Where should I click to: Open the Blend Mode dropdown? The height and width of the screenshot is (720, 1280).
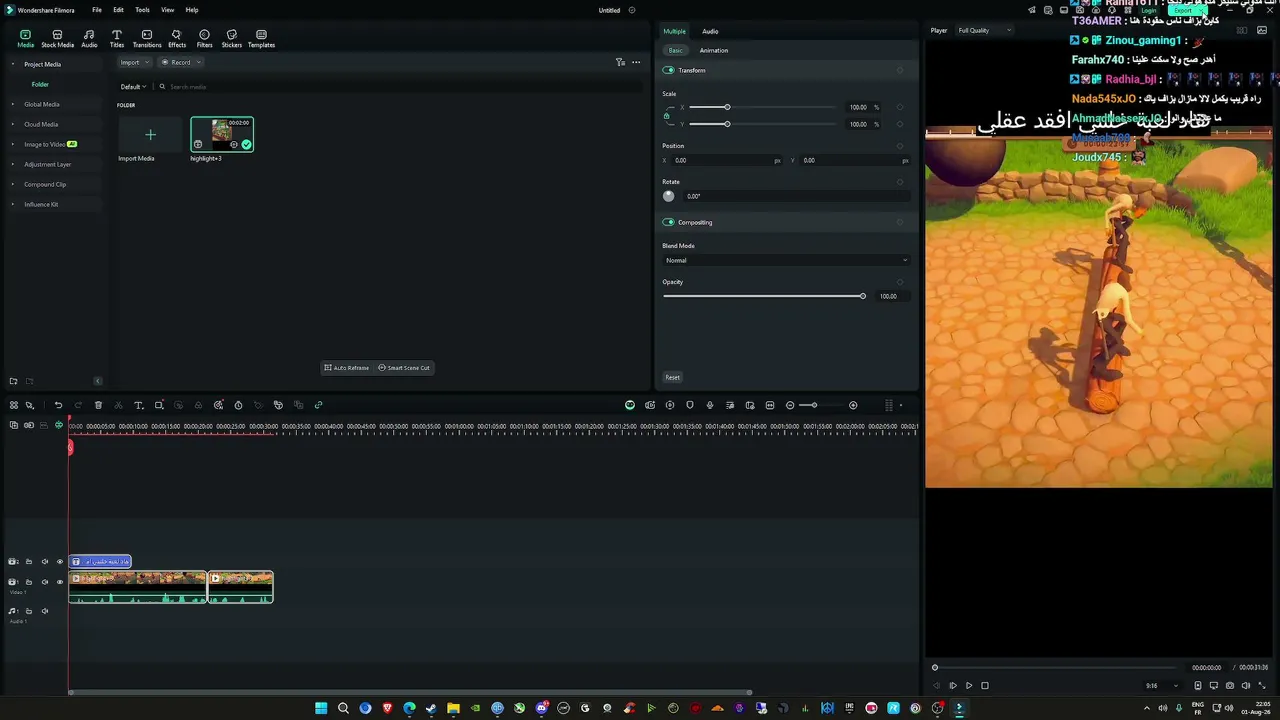point(786,260)
